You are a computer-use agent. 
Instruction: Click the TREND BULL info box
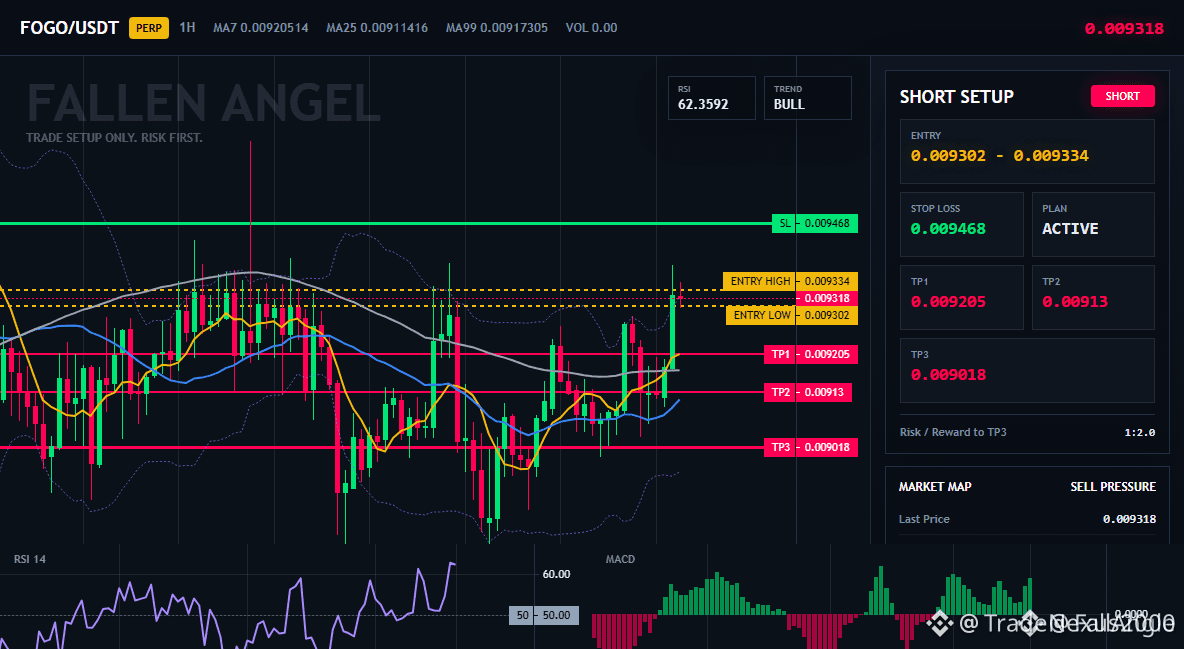click(x=807, y=98)
